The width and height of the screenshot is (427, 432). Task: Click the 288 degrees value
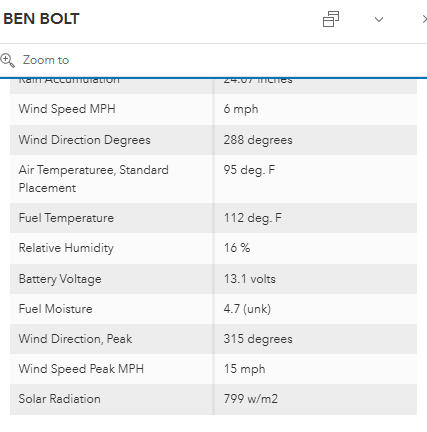point(258,140)
